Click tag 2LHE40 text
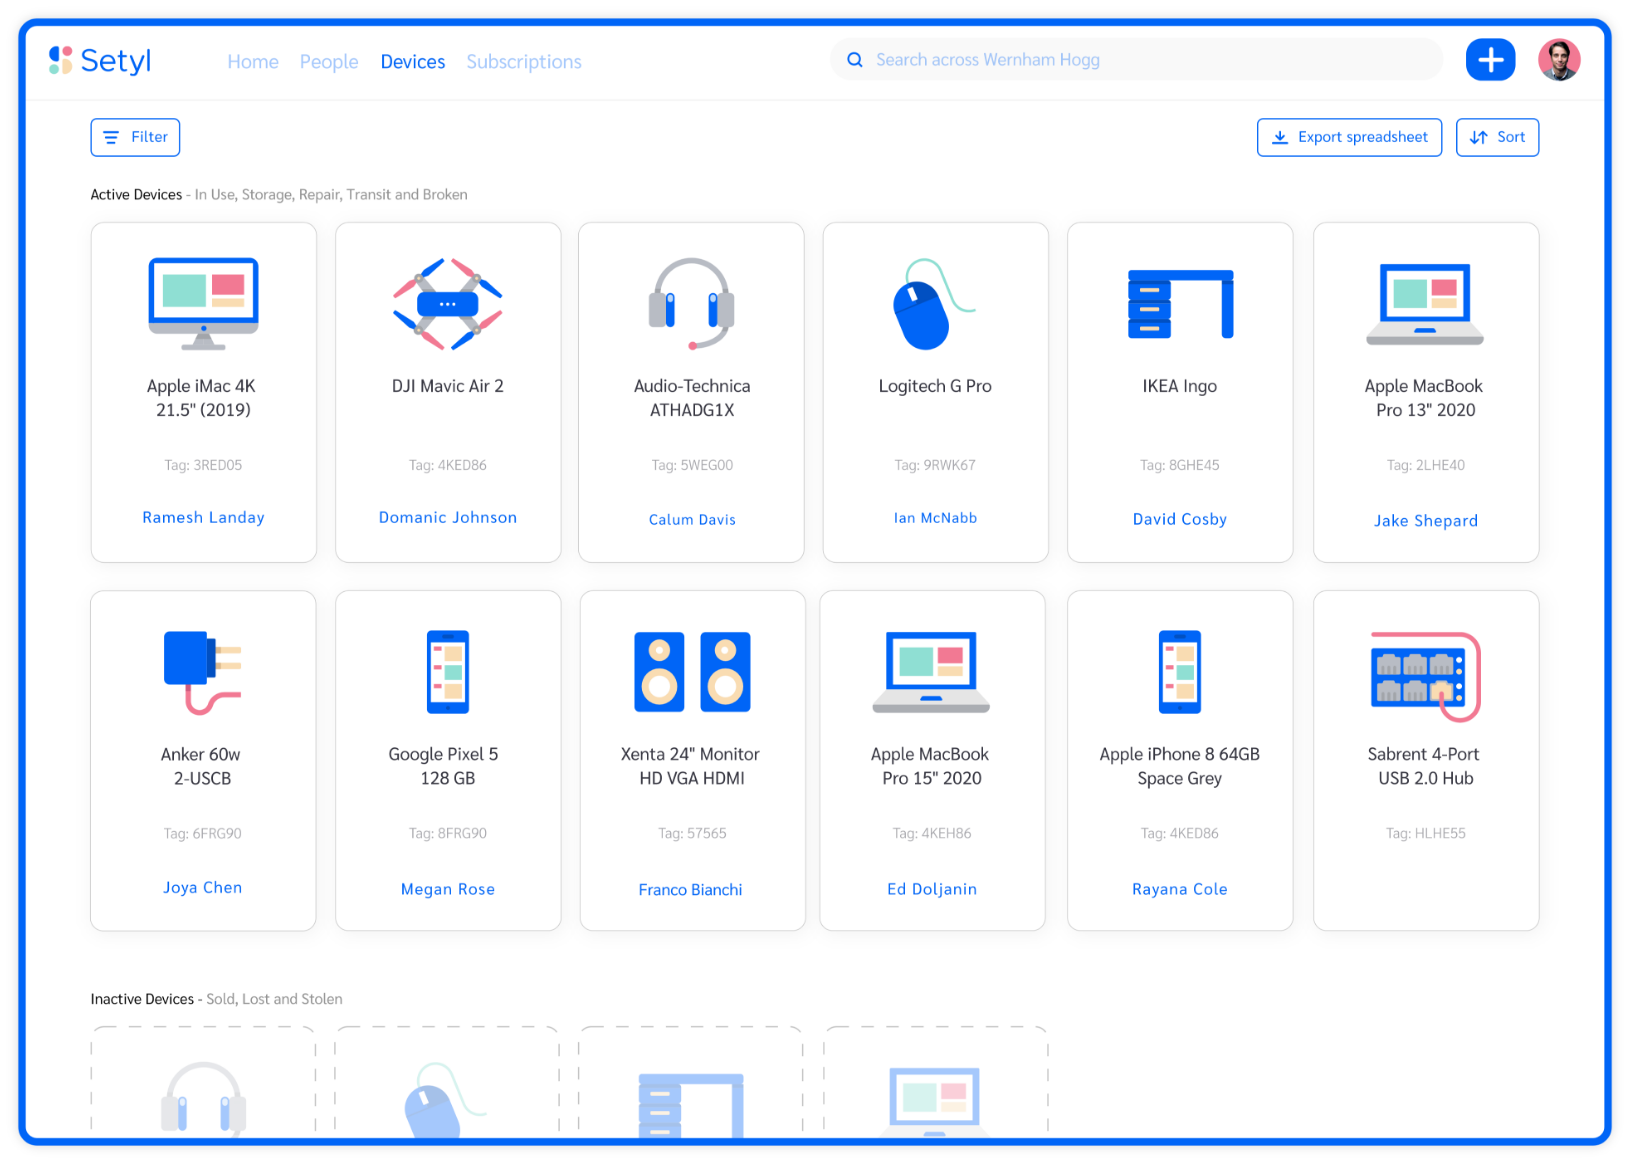1630x1164 pixels. [1425, 465]
